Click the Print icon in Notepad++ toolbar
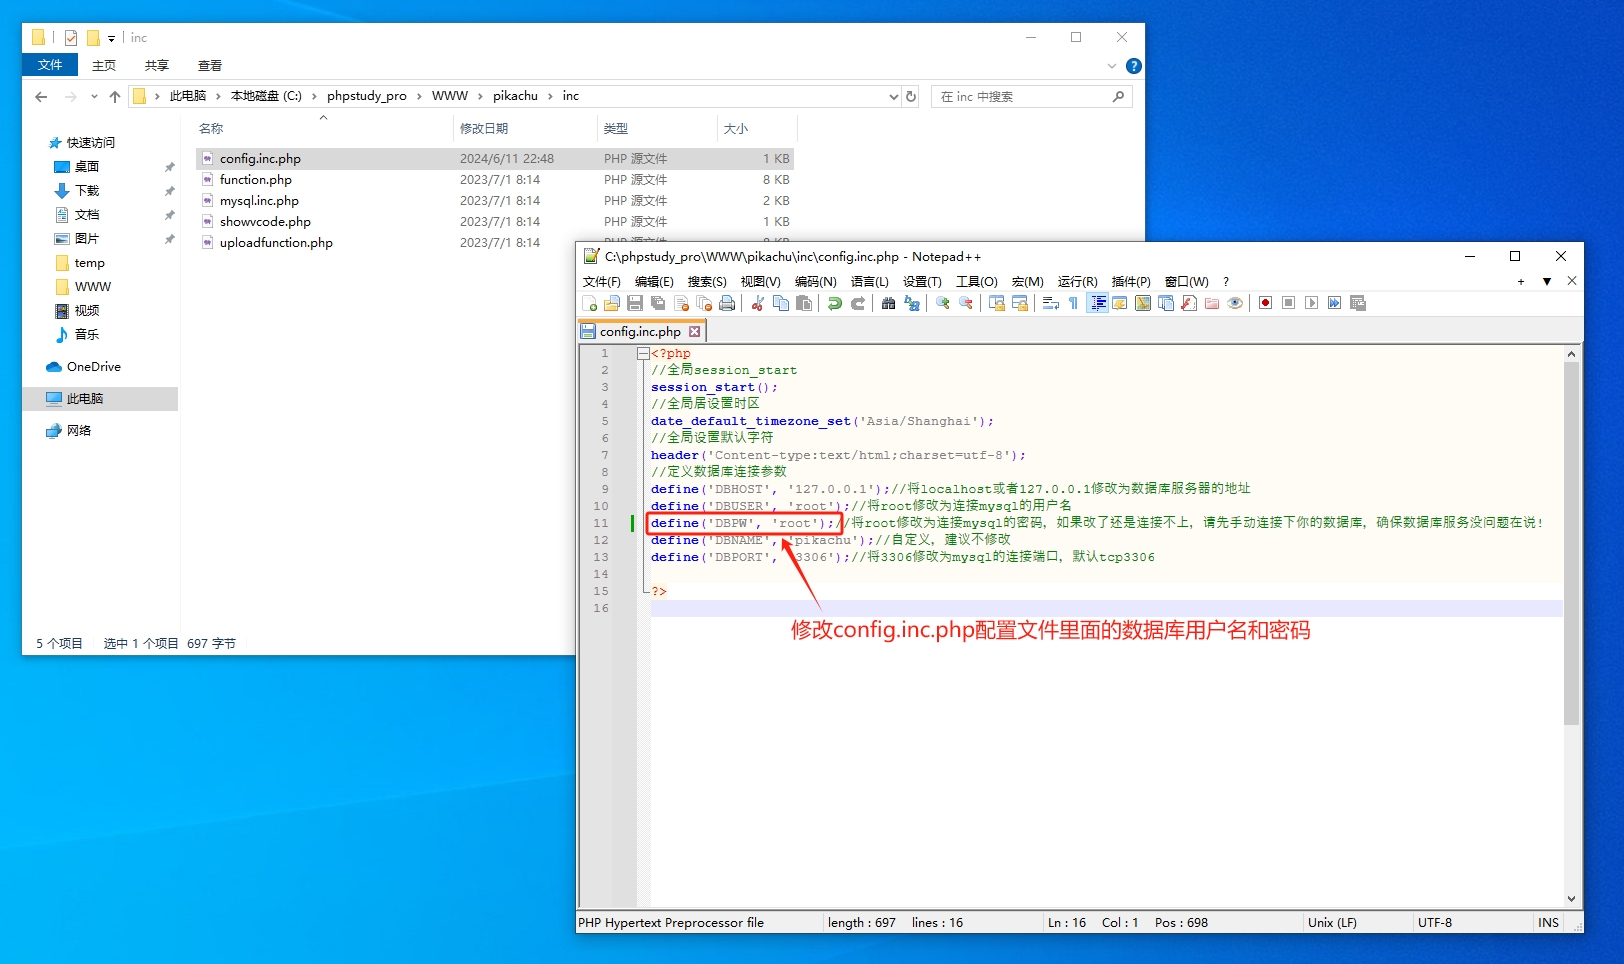The width and height of the screenshot is (1624, 964). pos(727,303)
